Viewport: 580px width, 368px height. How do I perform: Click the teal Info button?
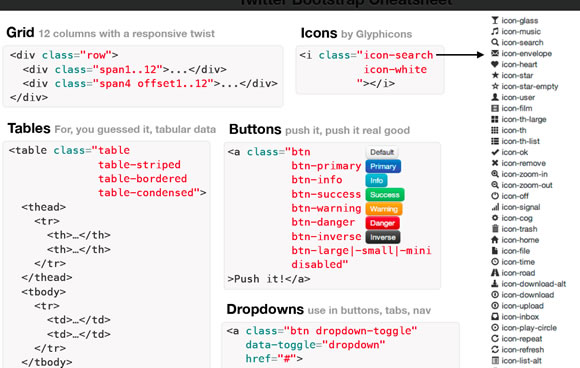377,180
